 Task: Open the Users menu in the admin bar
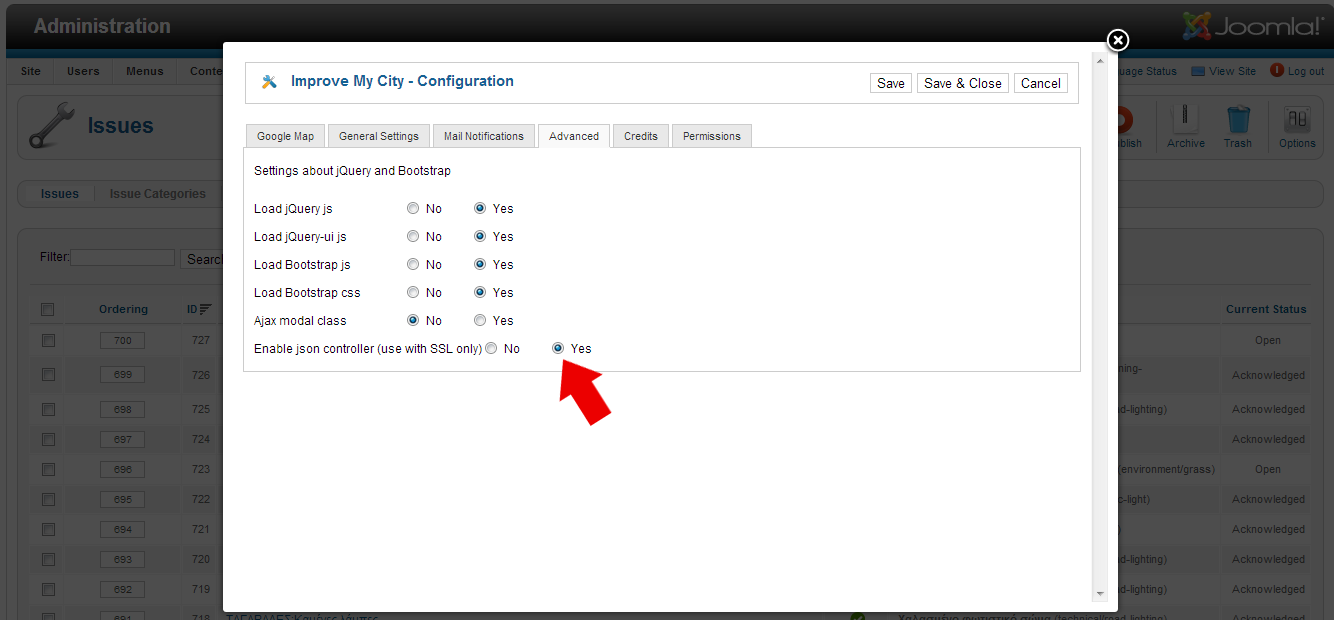(83, 71)
